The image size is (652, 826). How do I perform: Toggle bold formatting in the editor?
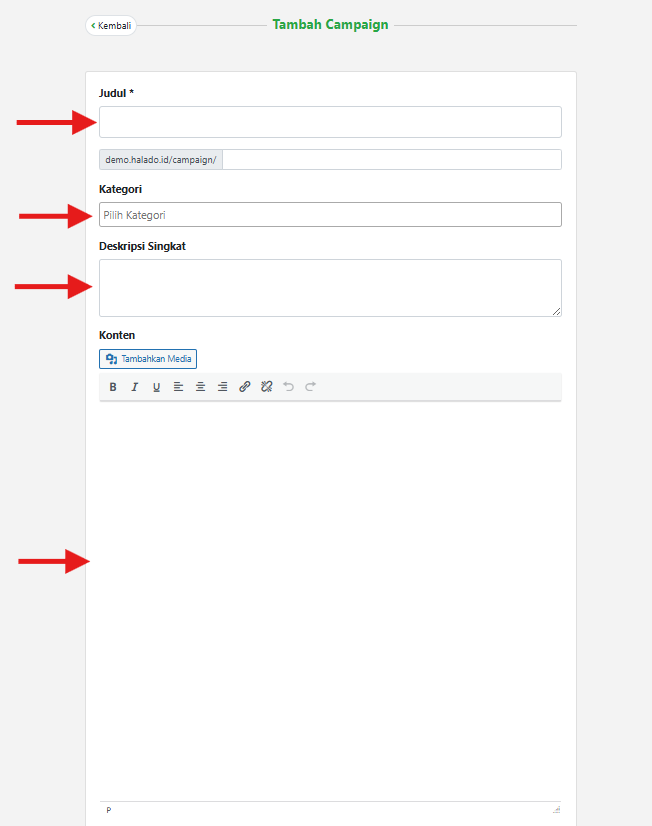[113, 387]
